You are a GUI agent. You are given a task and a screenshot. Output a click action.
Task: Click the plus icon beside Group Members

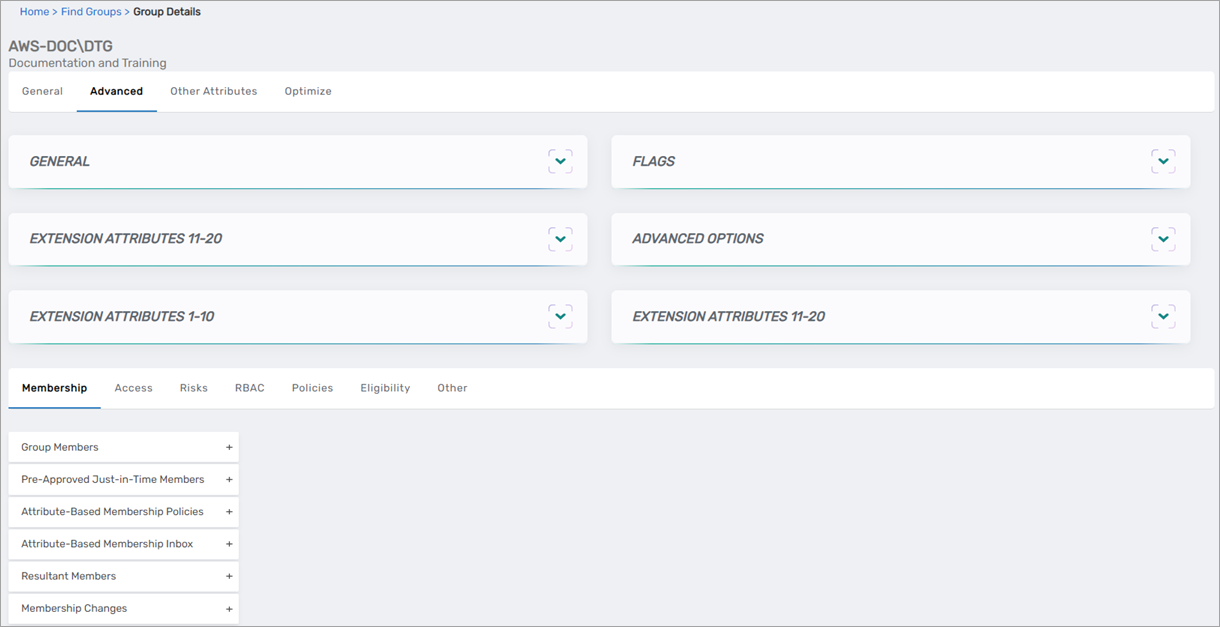(x=229, y=446)
